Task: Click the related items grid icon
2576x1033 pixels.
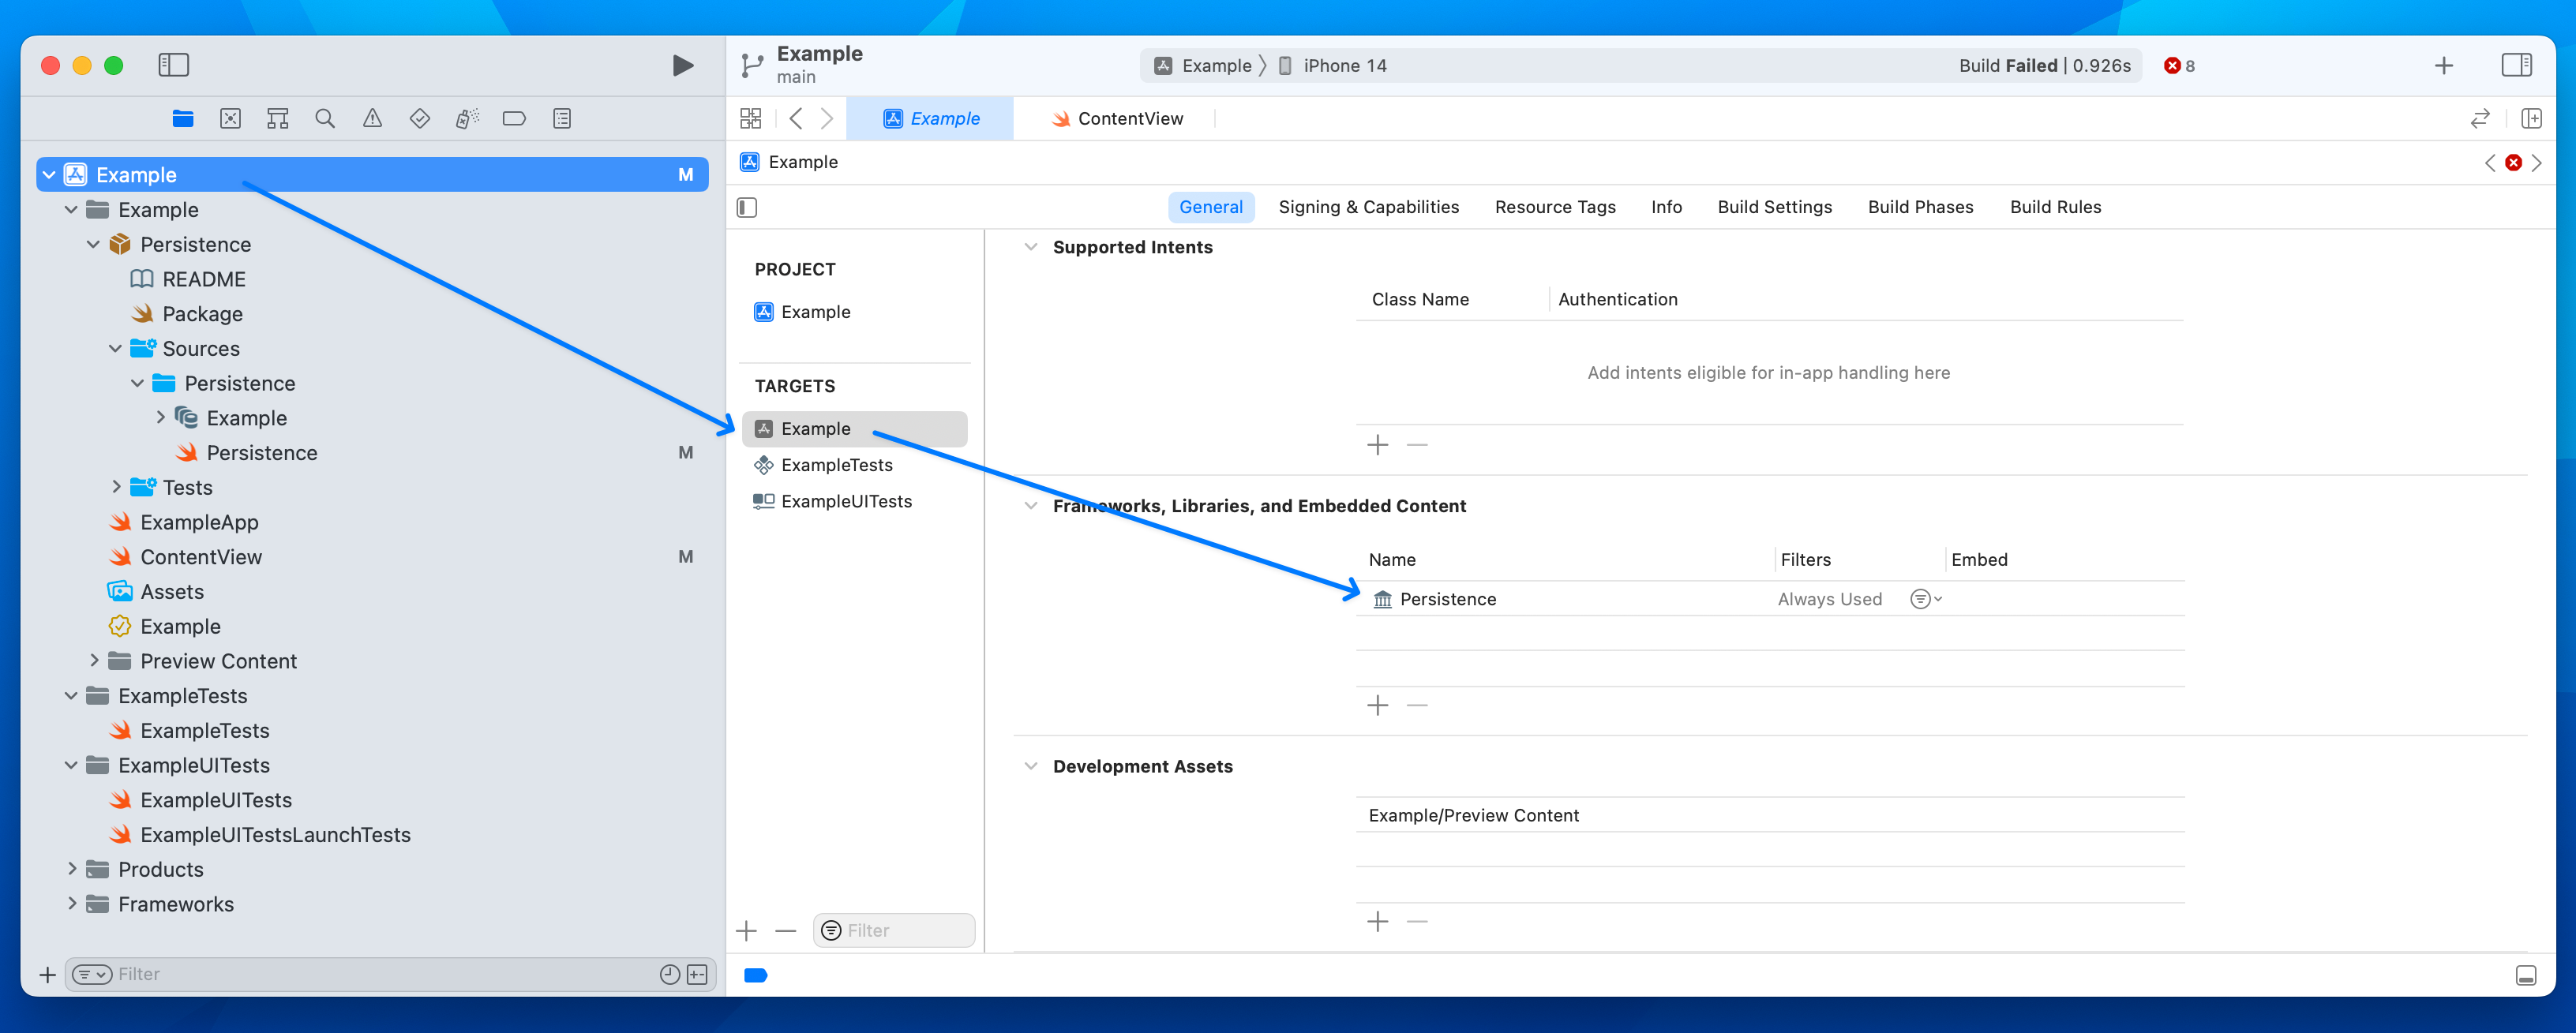Action: (750, 119)
